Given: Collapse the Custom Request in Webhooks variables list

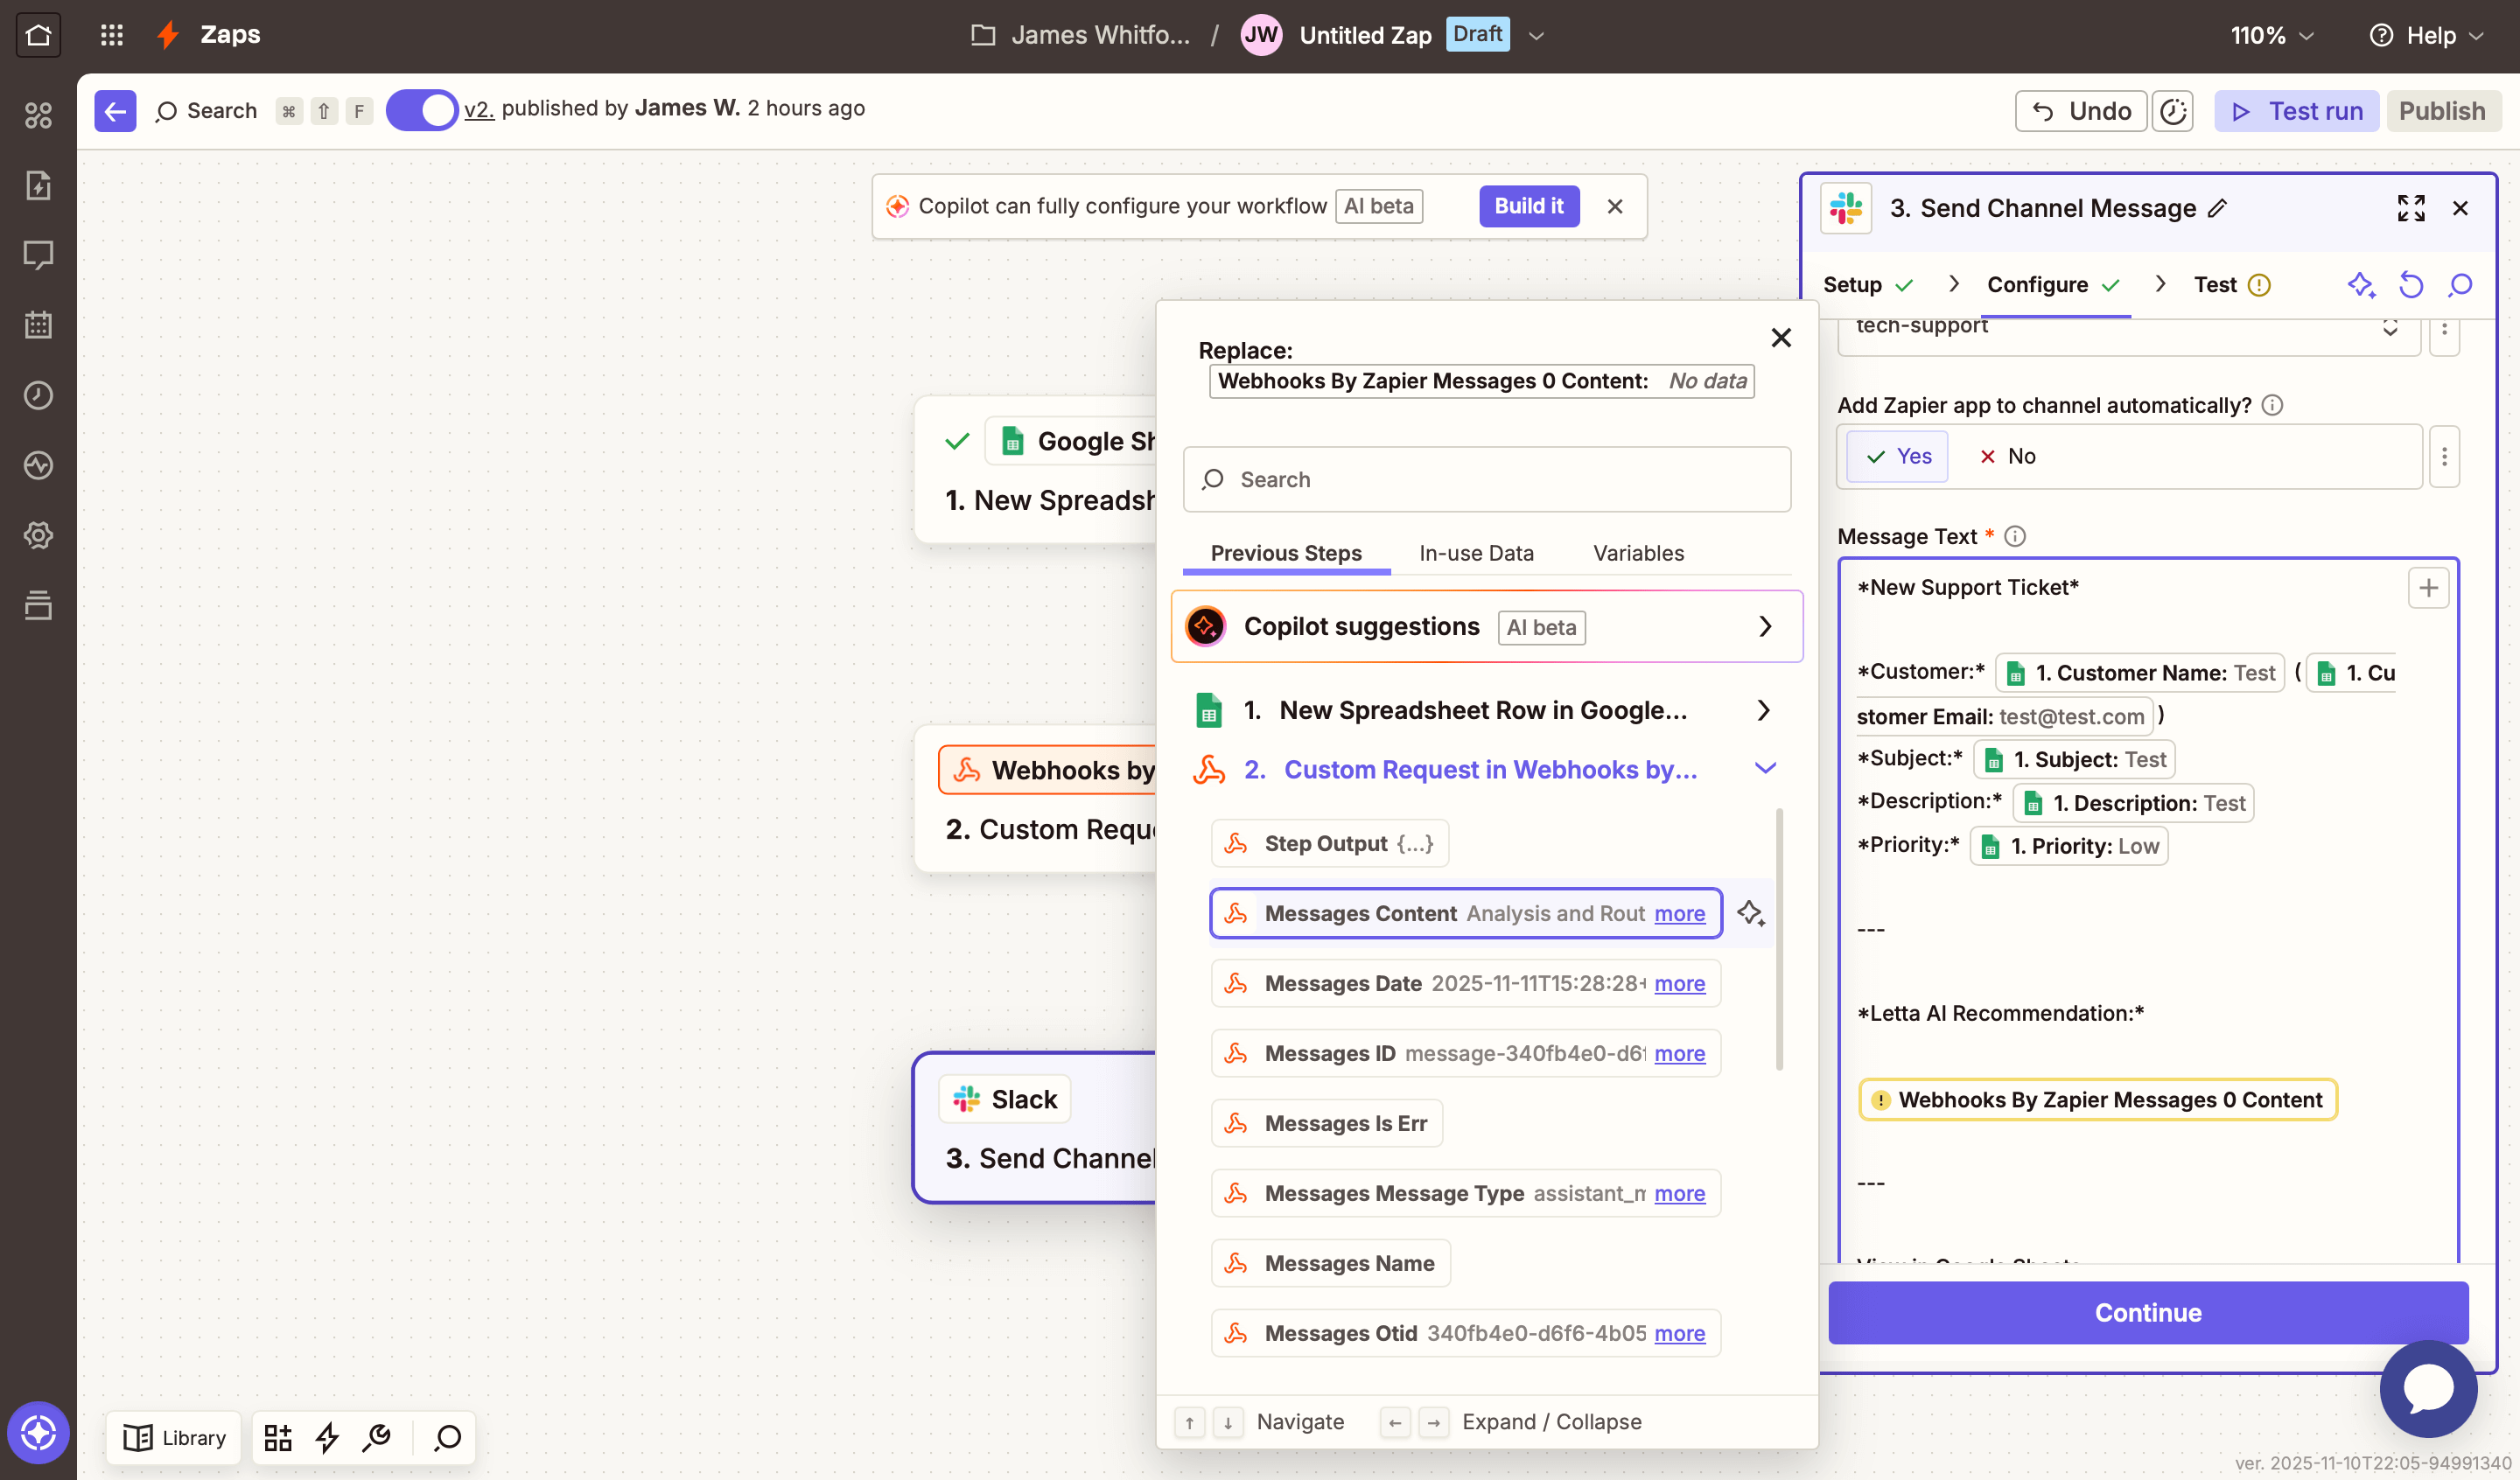Looking at the screenshot, I should (x=1766, y=768).
